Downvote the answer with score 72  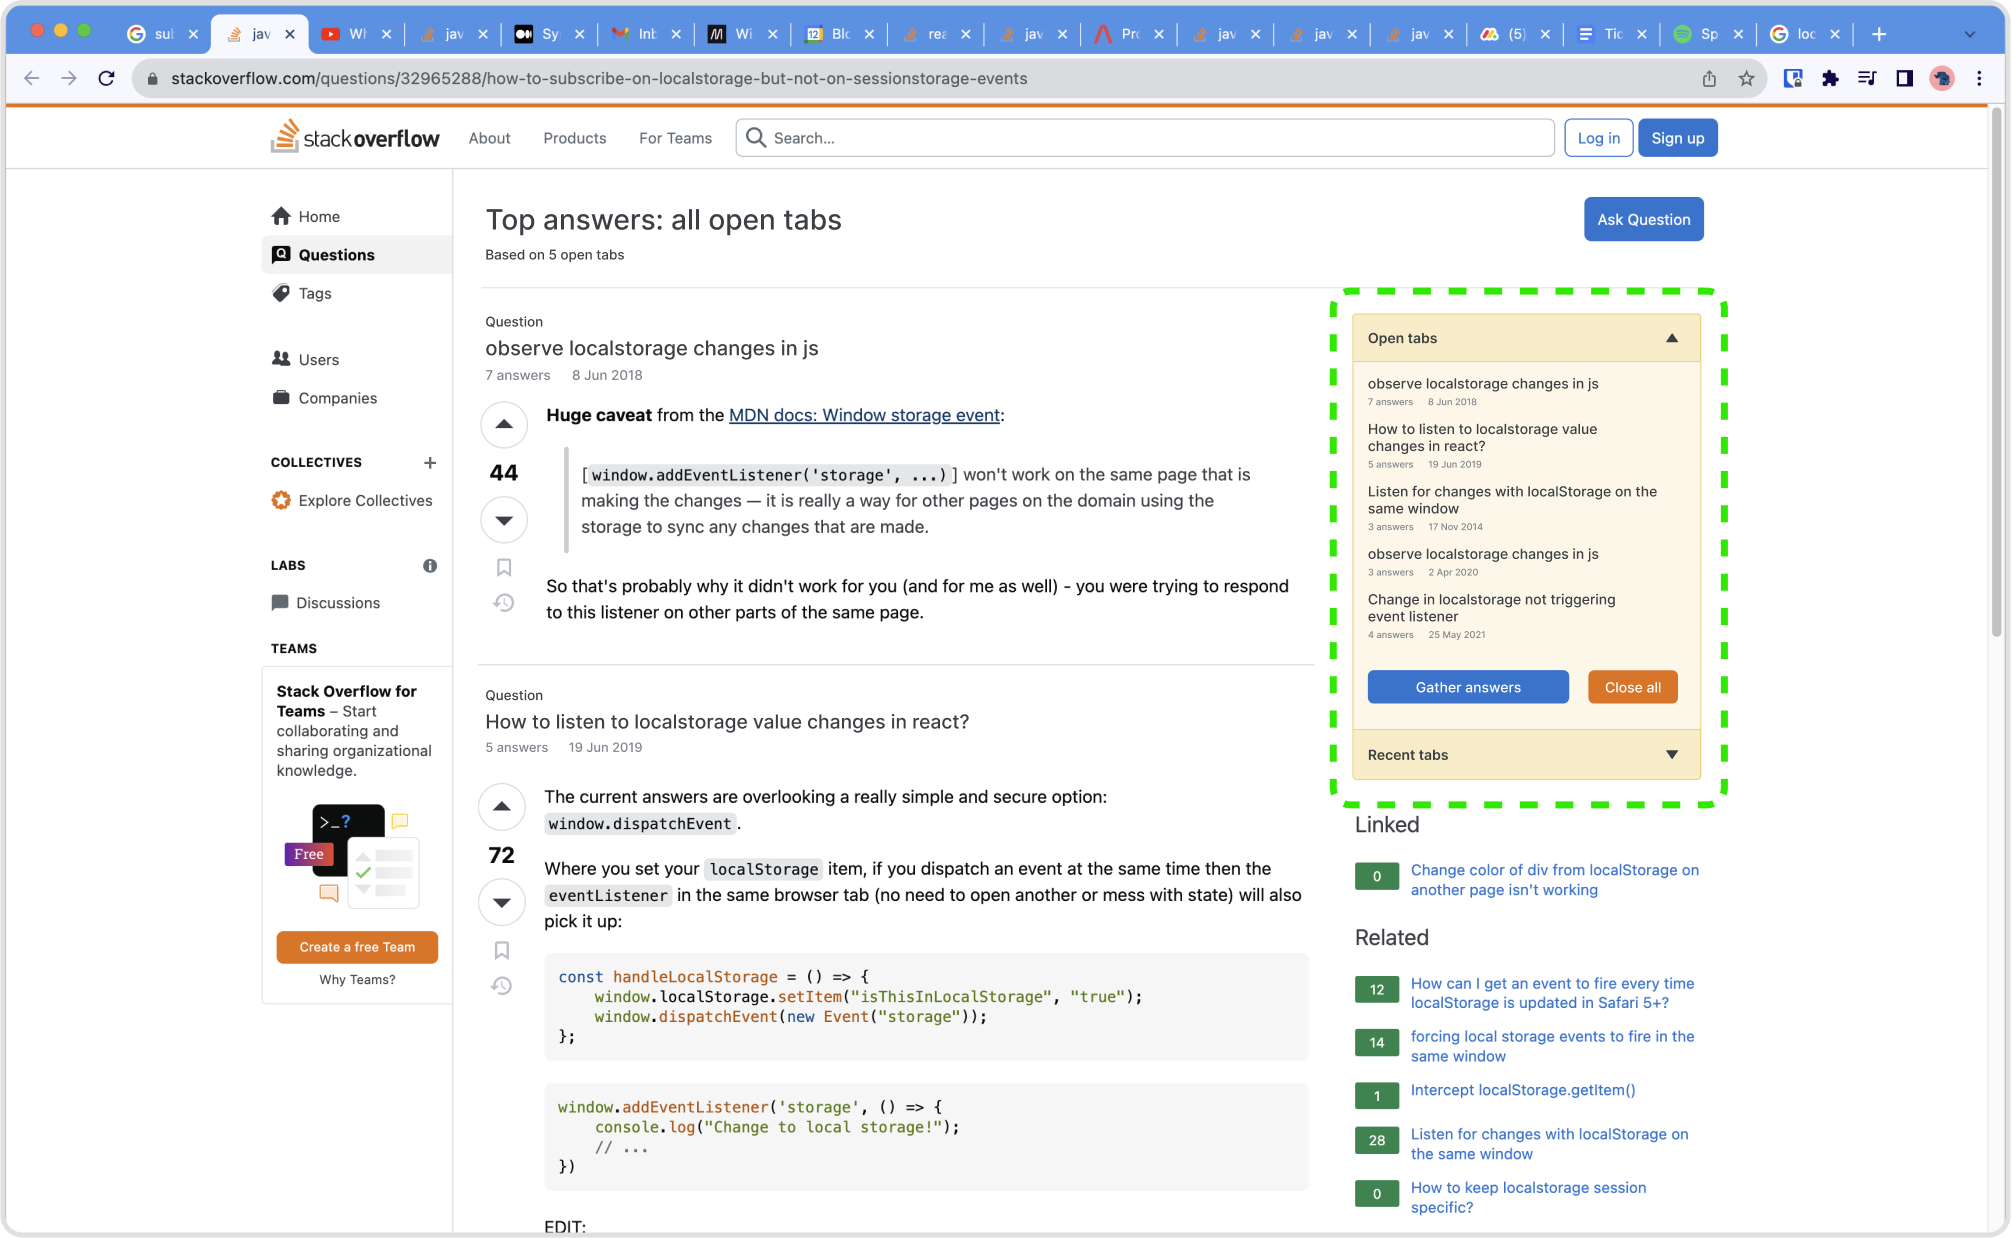point(502,902)
